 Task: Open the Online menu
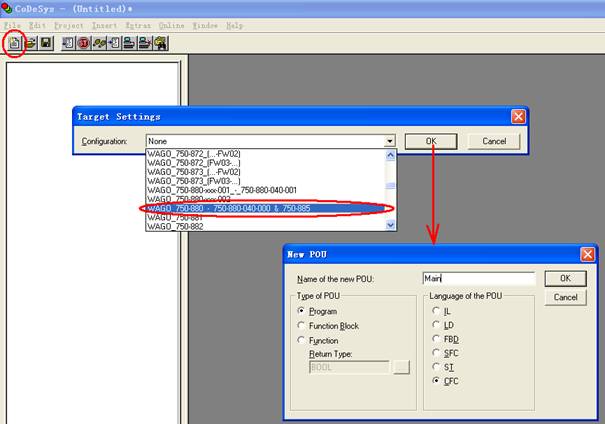click(171, 25)
